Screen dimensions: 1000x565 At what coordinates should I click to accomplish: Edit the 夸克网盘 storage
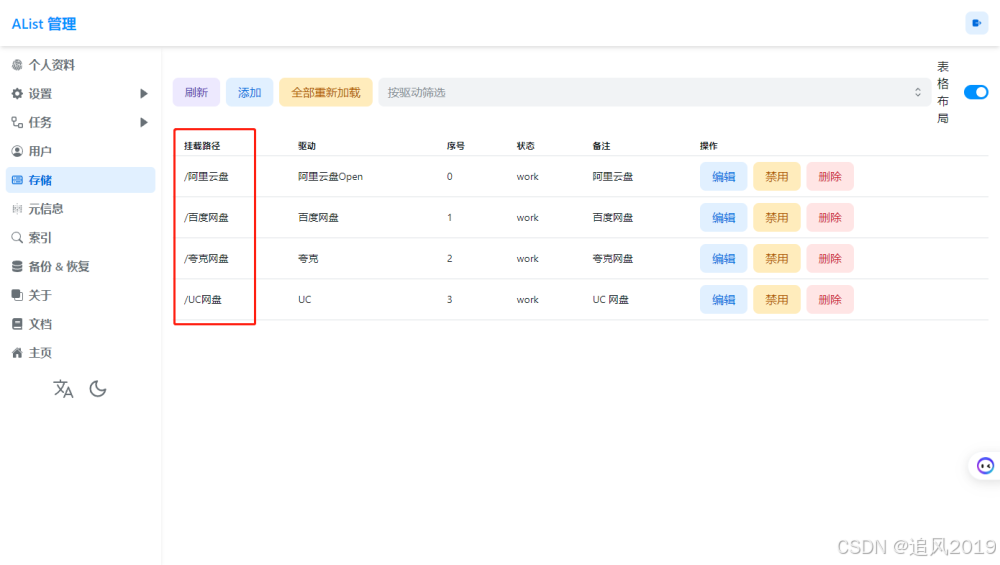click(x=723, y=258)
